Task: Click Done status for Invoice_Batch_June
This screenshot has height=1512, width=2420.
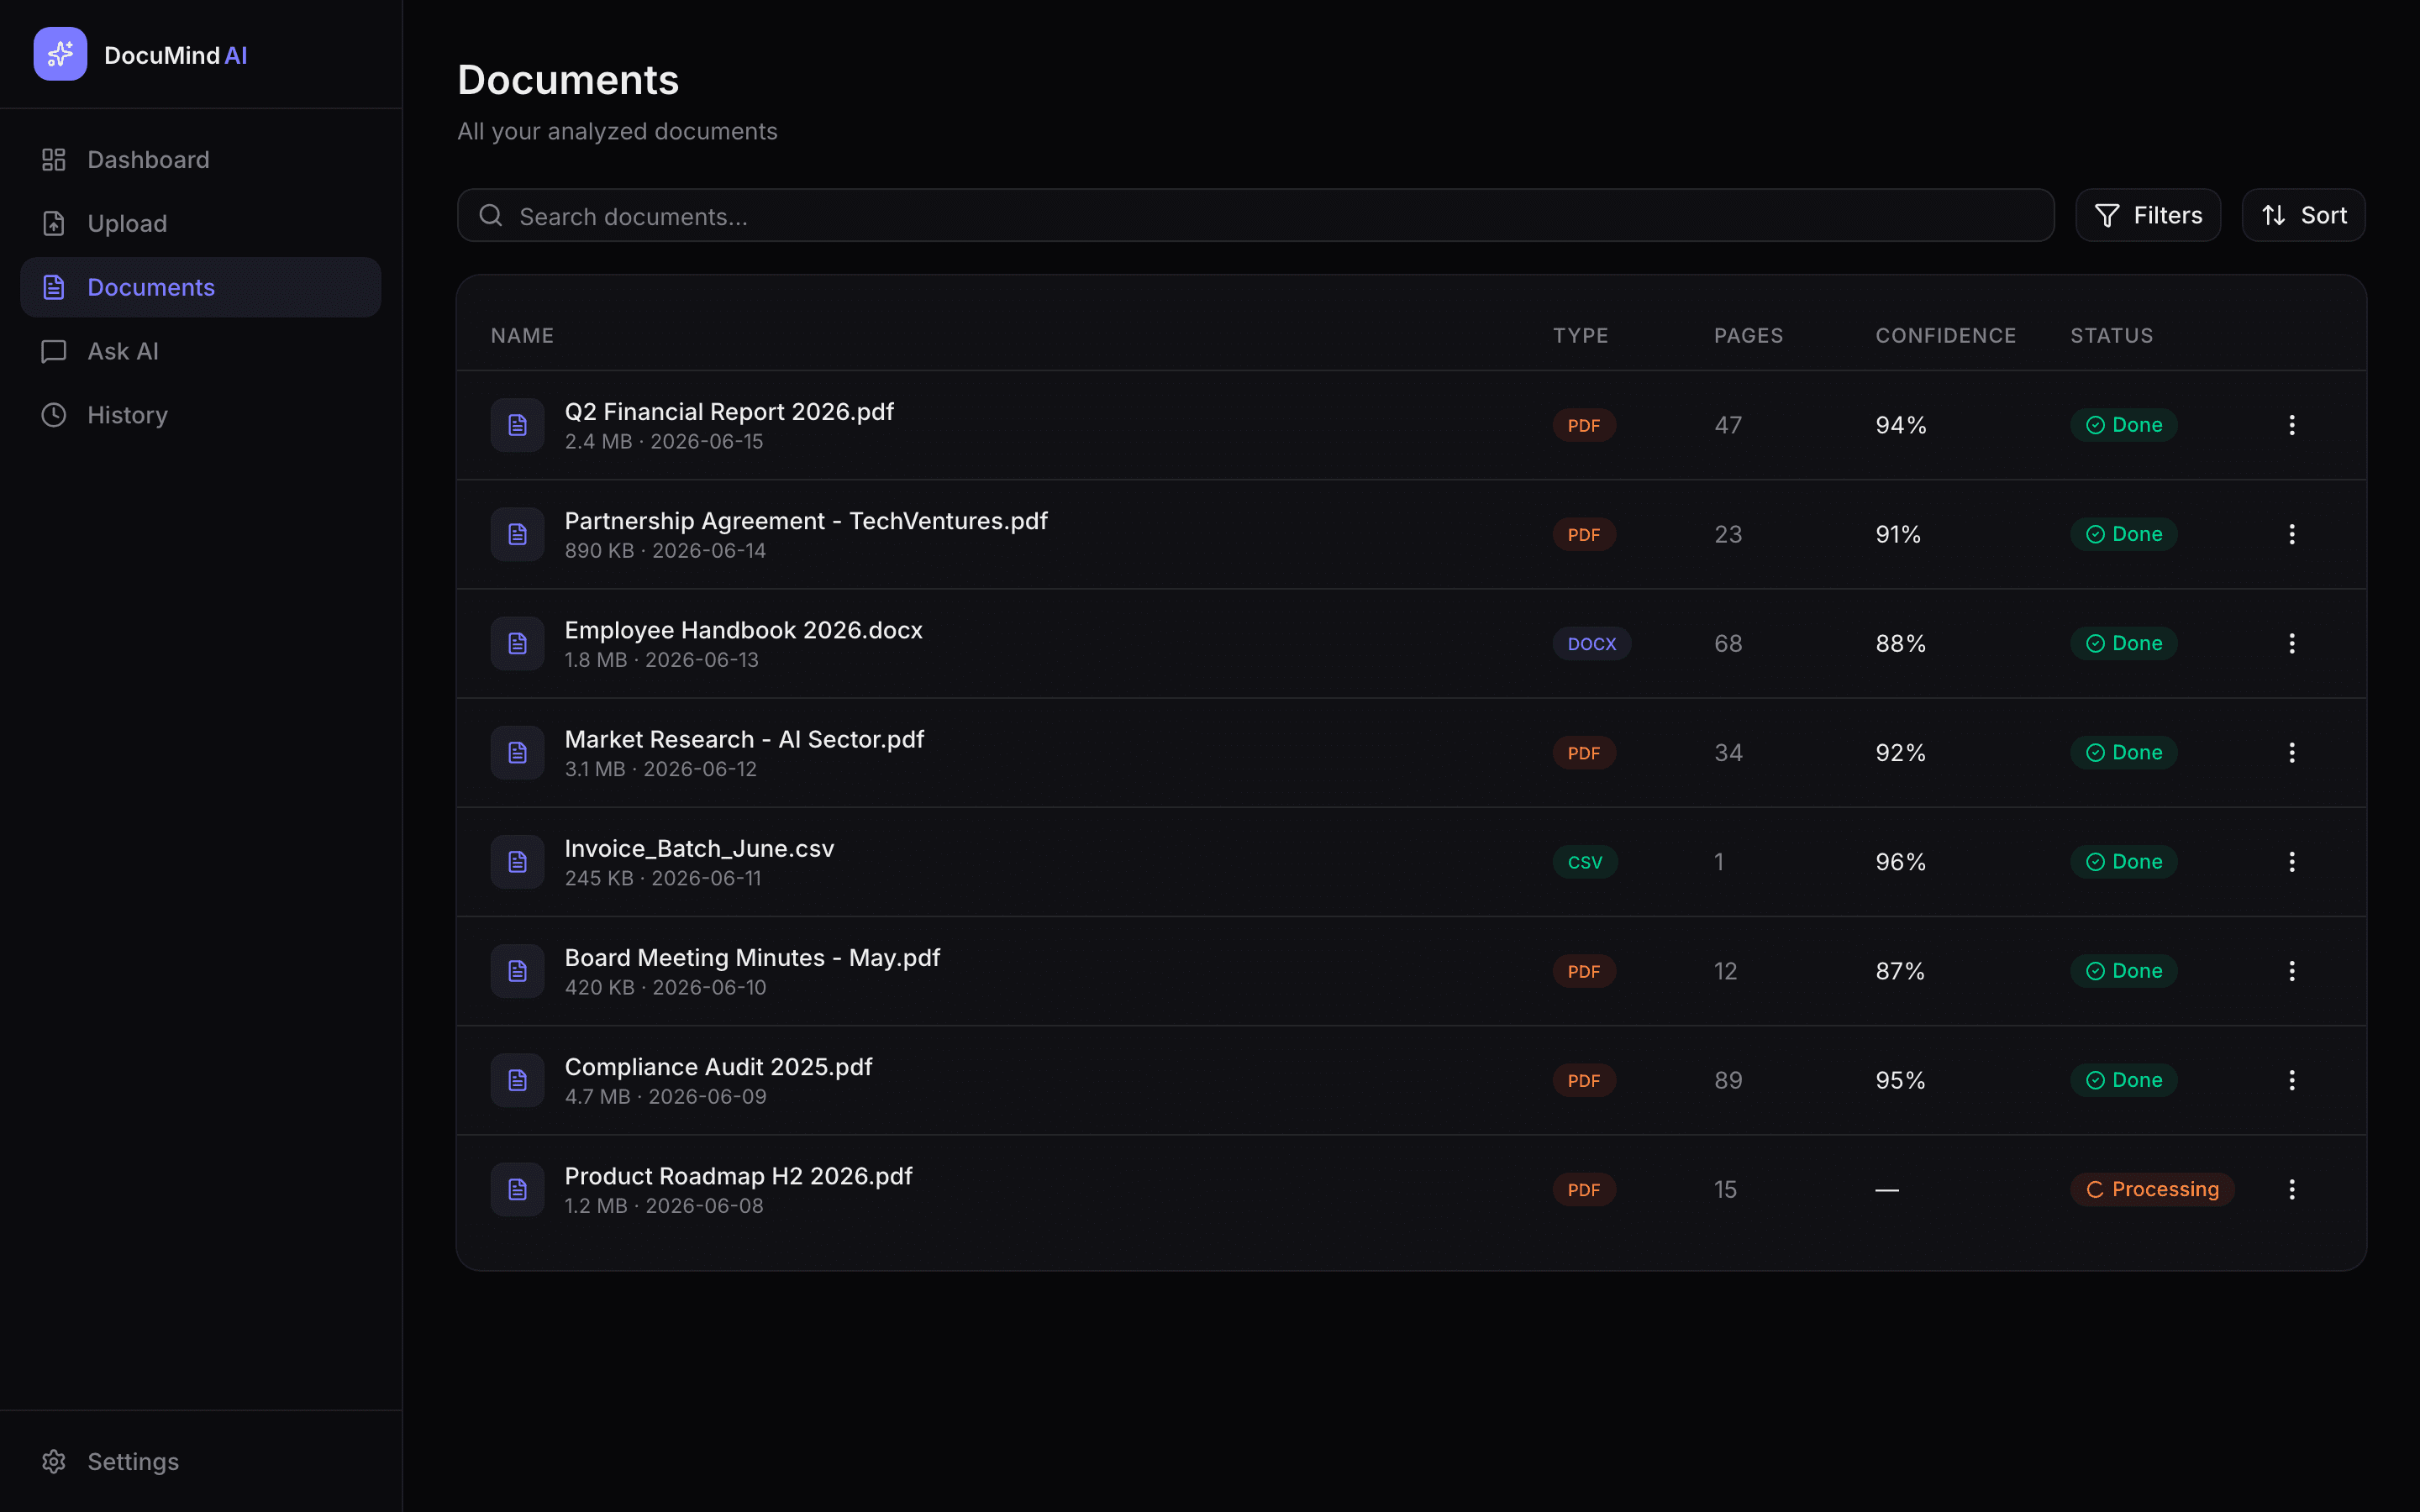Action: click(2124, 861)
